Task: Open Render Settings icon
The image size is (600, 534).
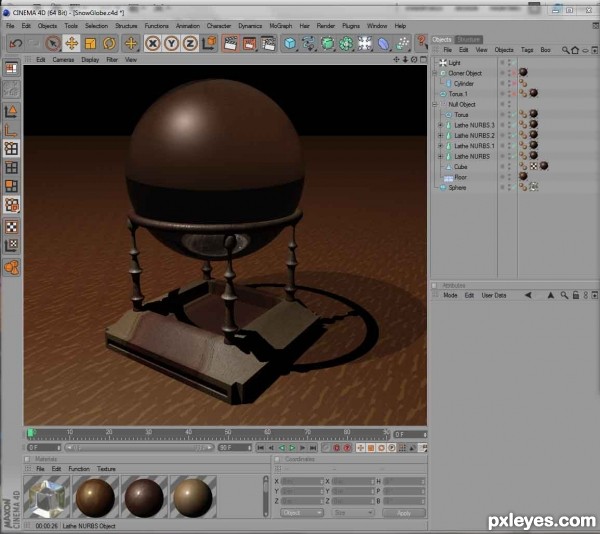Action: click(268, 43)
